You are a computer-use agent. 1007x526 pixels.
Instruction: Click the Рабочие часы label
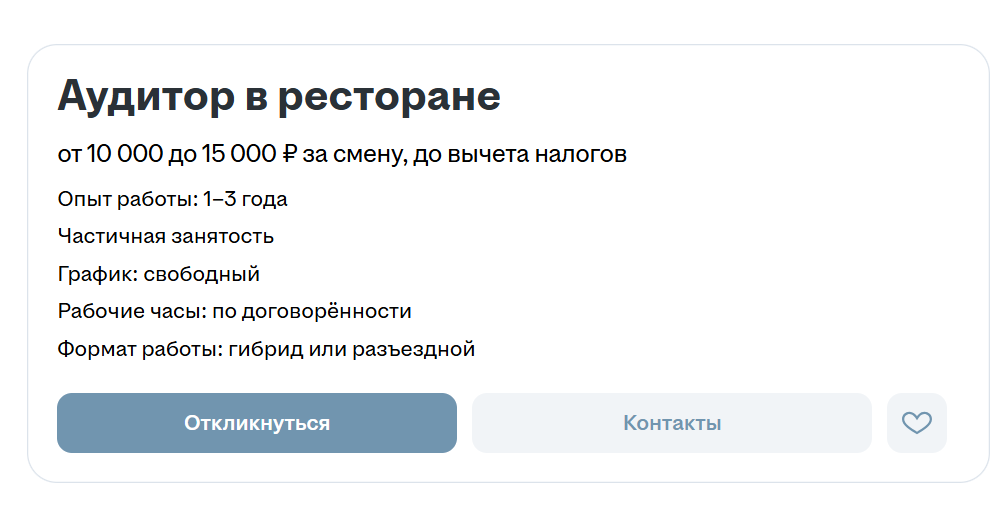(132, 311)
